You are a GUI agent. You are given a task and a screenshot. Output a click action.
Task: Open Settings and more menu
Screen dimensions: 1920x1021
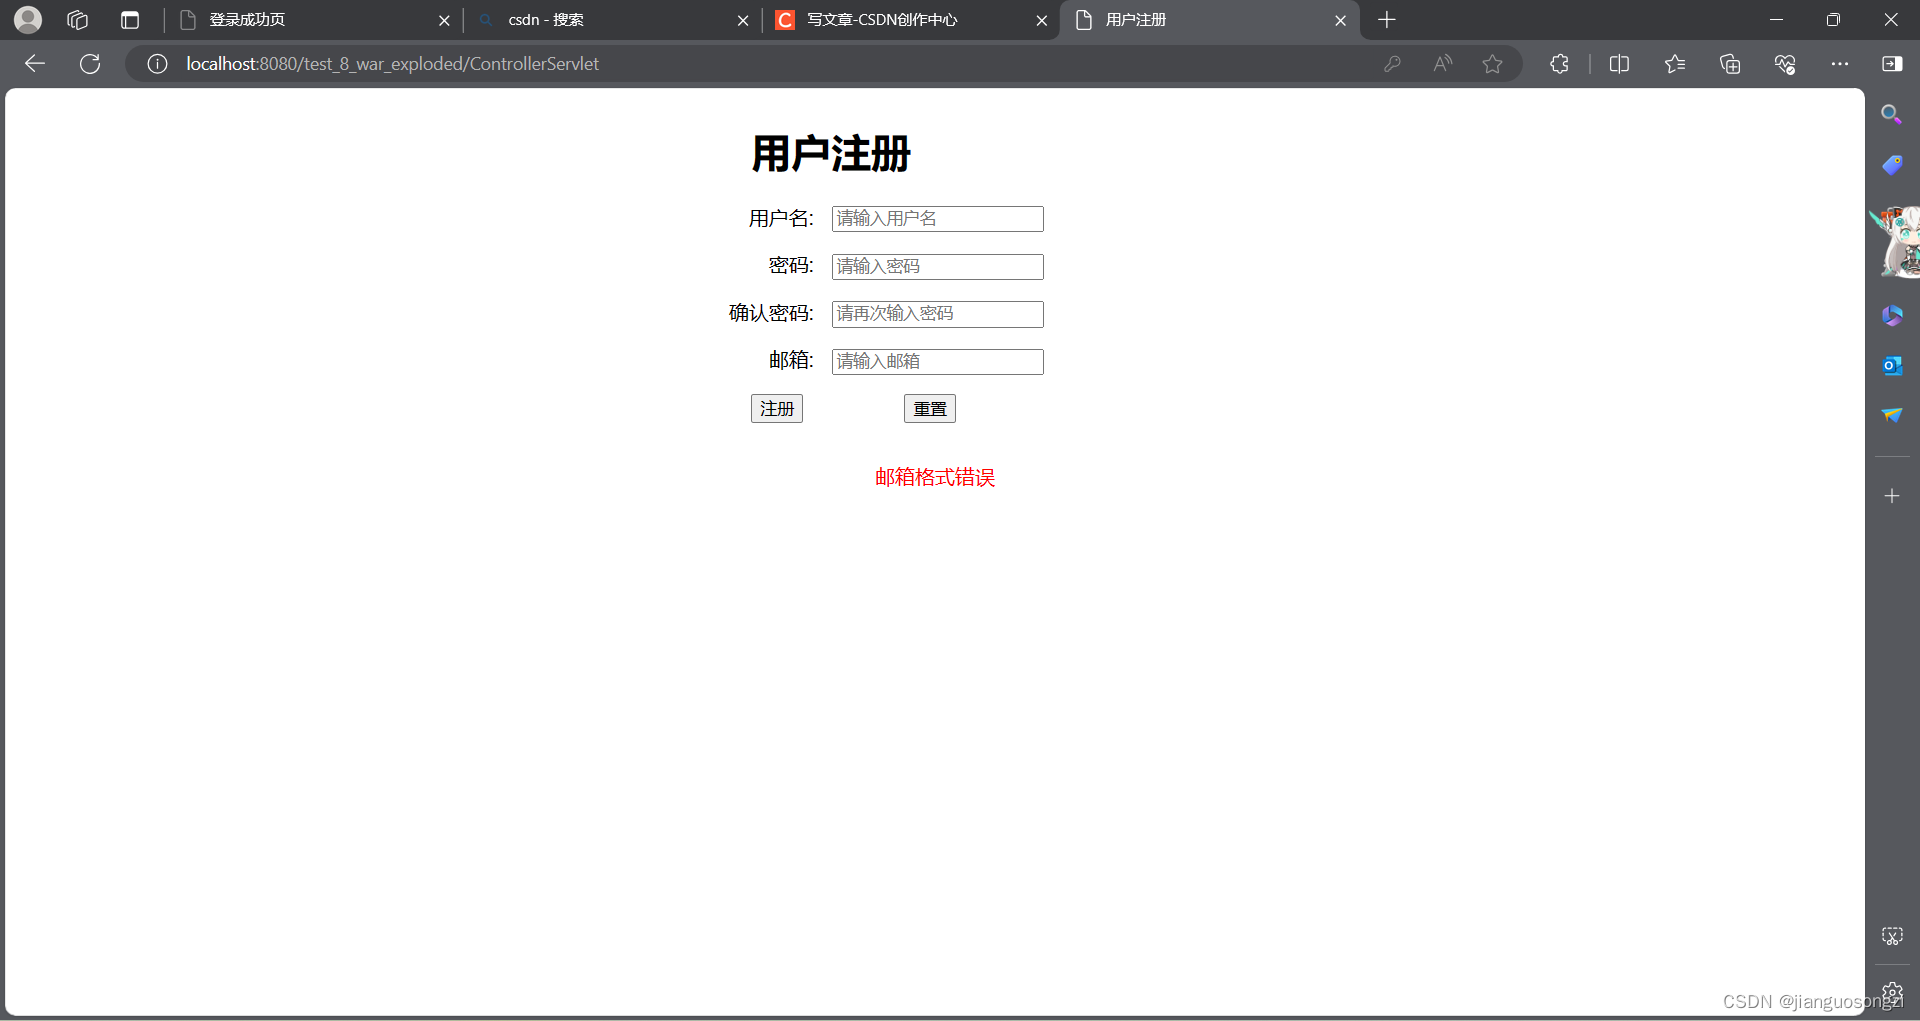point(1840,64)
